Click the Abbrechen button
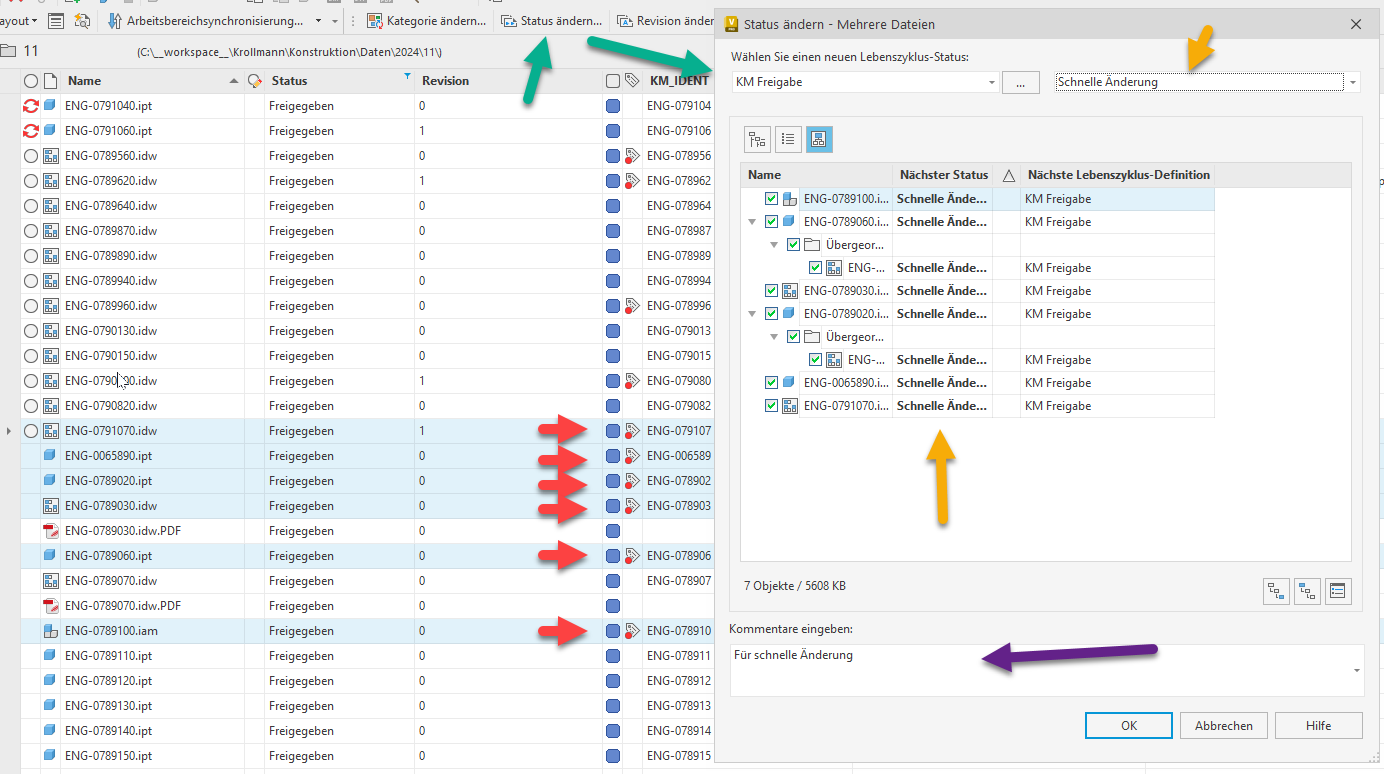 point(1224,726)
